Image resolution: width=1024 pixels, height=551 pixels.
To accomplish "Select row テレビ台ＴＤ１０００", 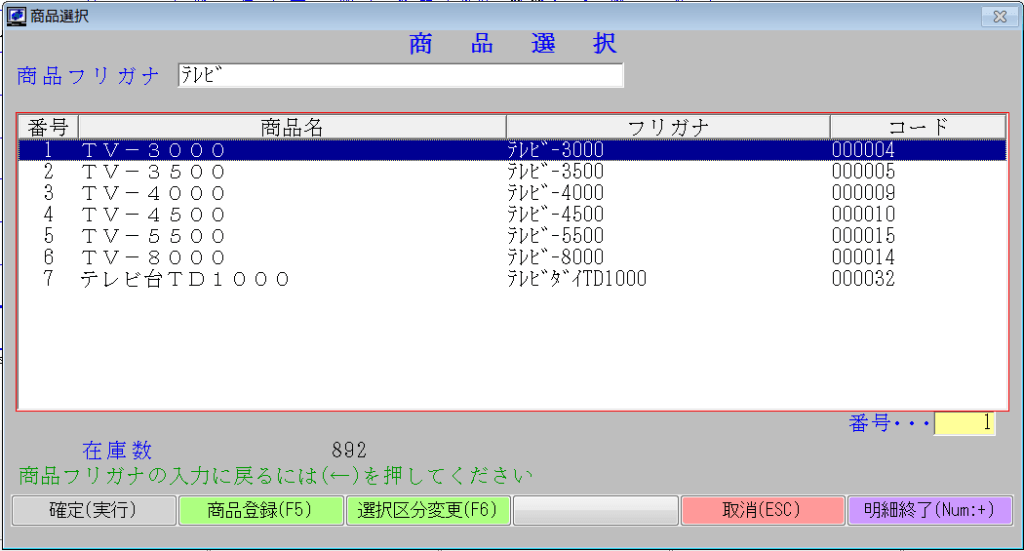I will [512, 279].
